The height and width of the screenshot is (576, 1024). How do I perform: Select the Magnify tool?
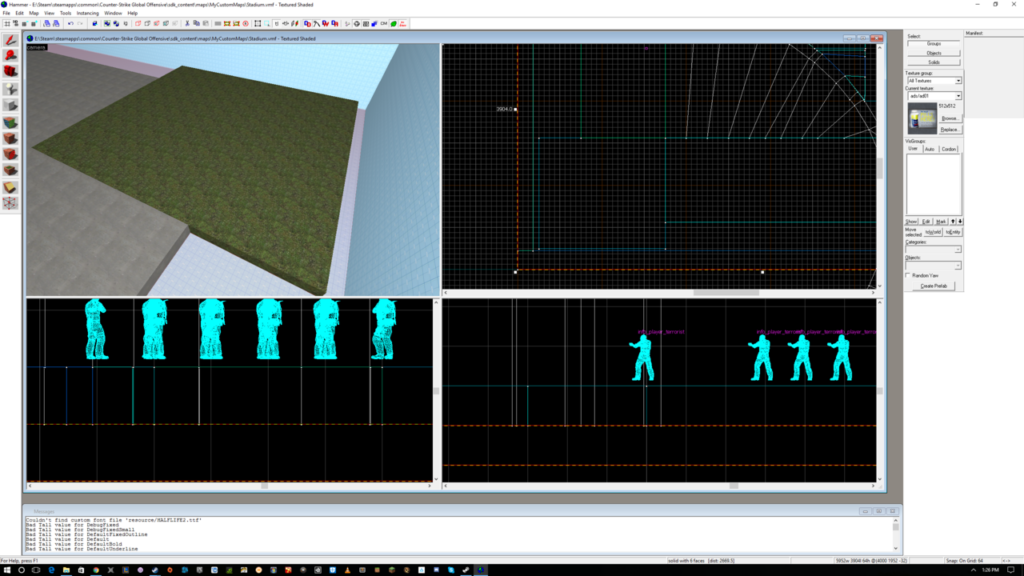point(10,56)
